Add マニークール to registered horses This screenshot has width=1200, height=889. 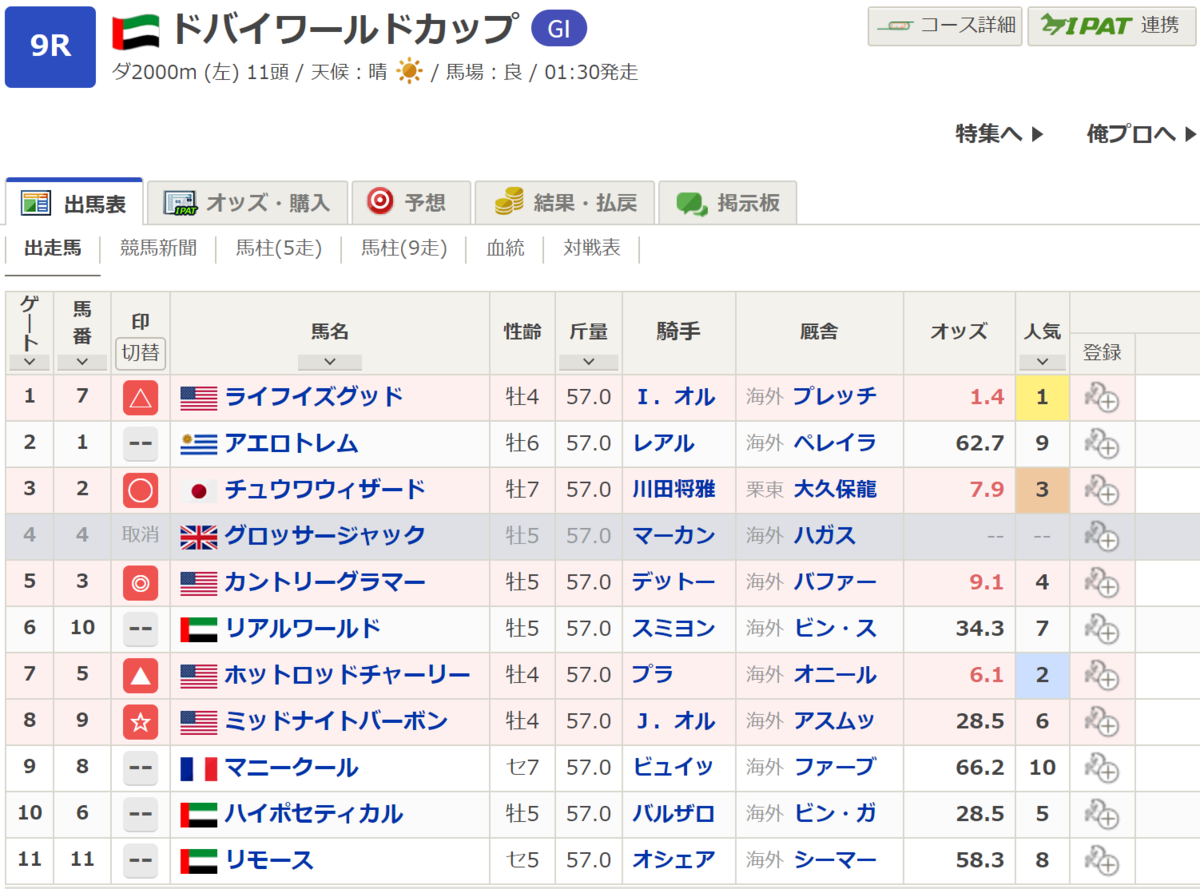(x=1101, y=767)
